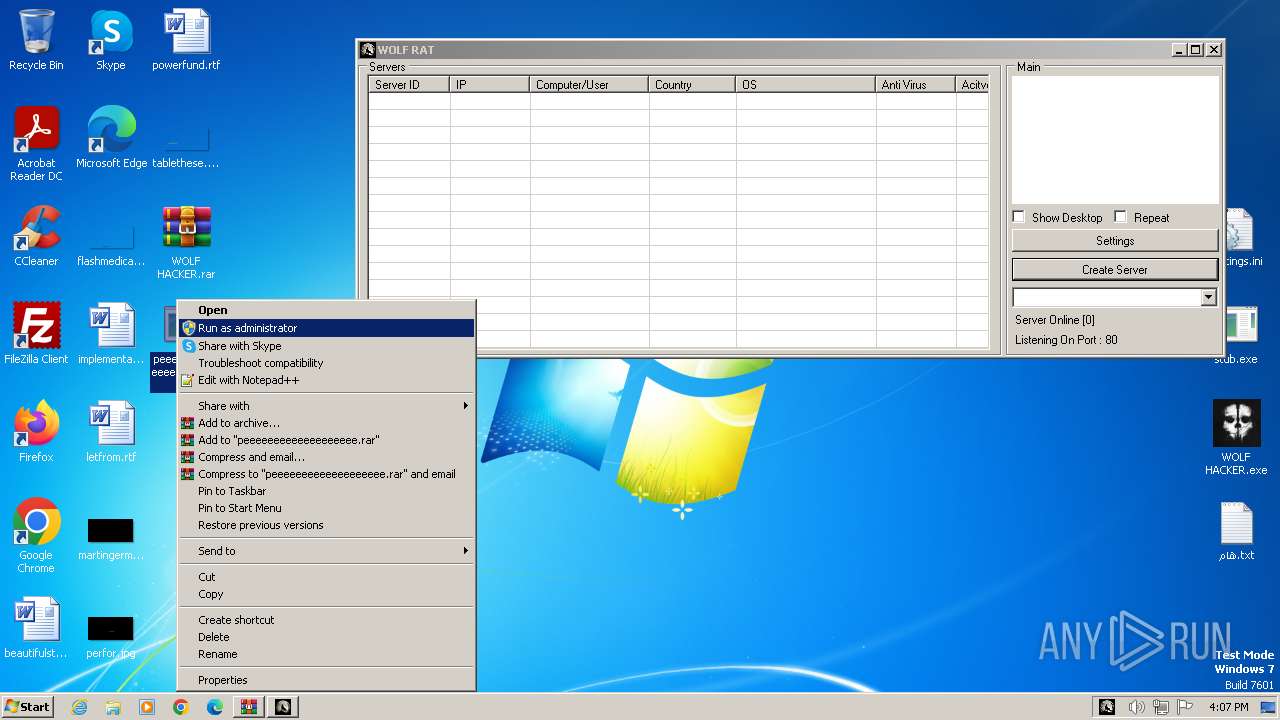The image size is (1280, 720).
Task: Select the Firefox desktop icon
Action: click(36, 432)
